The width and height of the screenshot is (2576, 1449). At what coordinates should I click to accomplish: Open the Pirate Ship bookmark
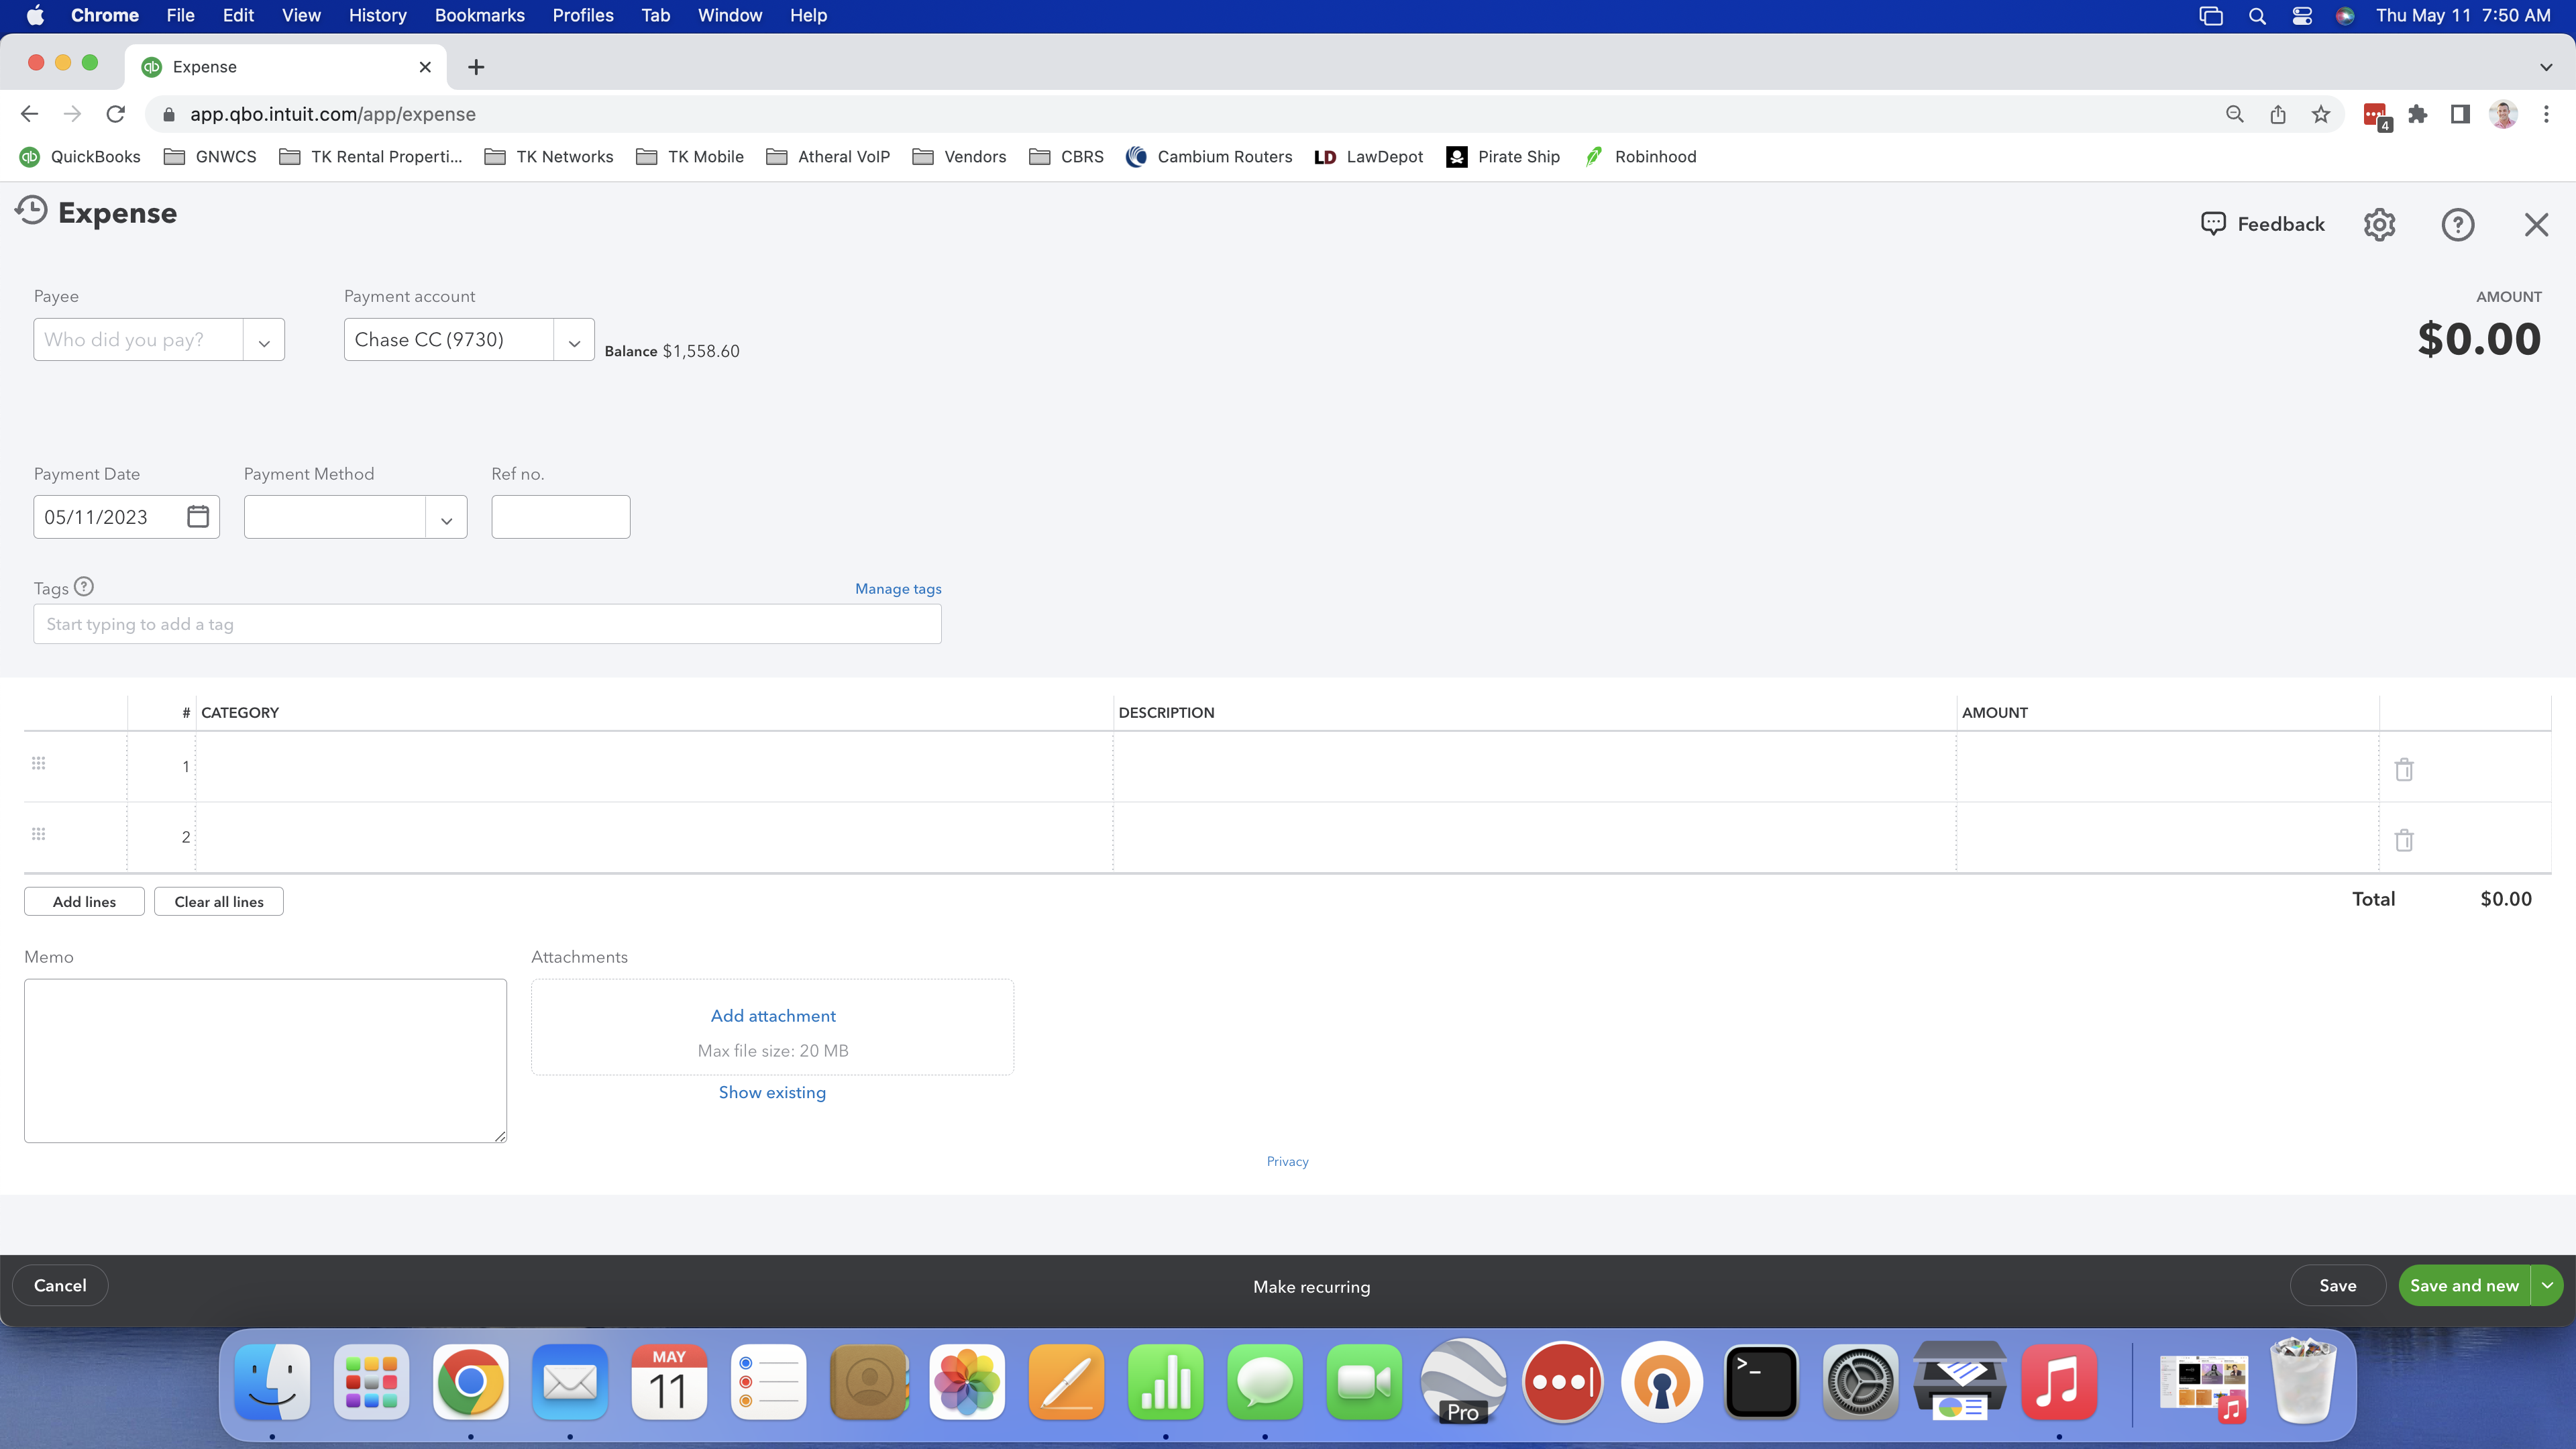coord(1518,157)
